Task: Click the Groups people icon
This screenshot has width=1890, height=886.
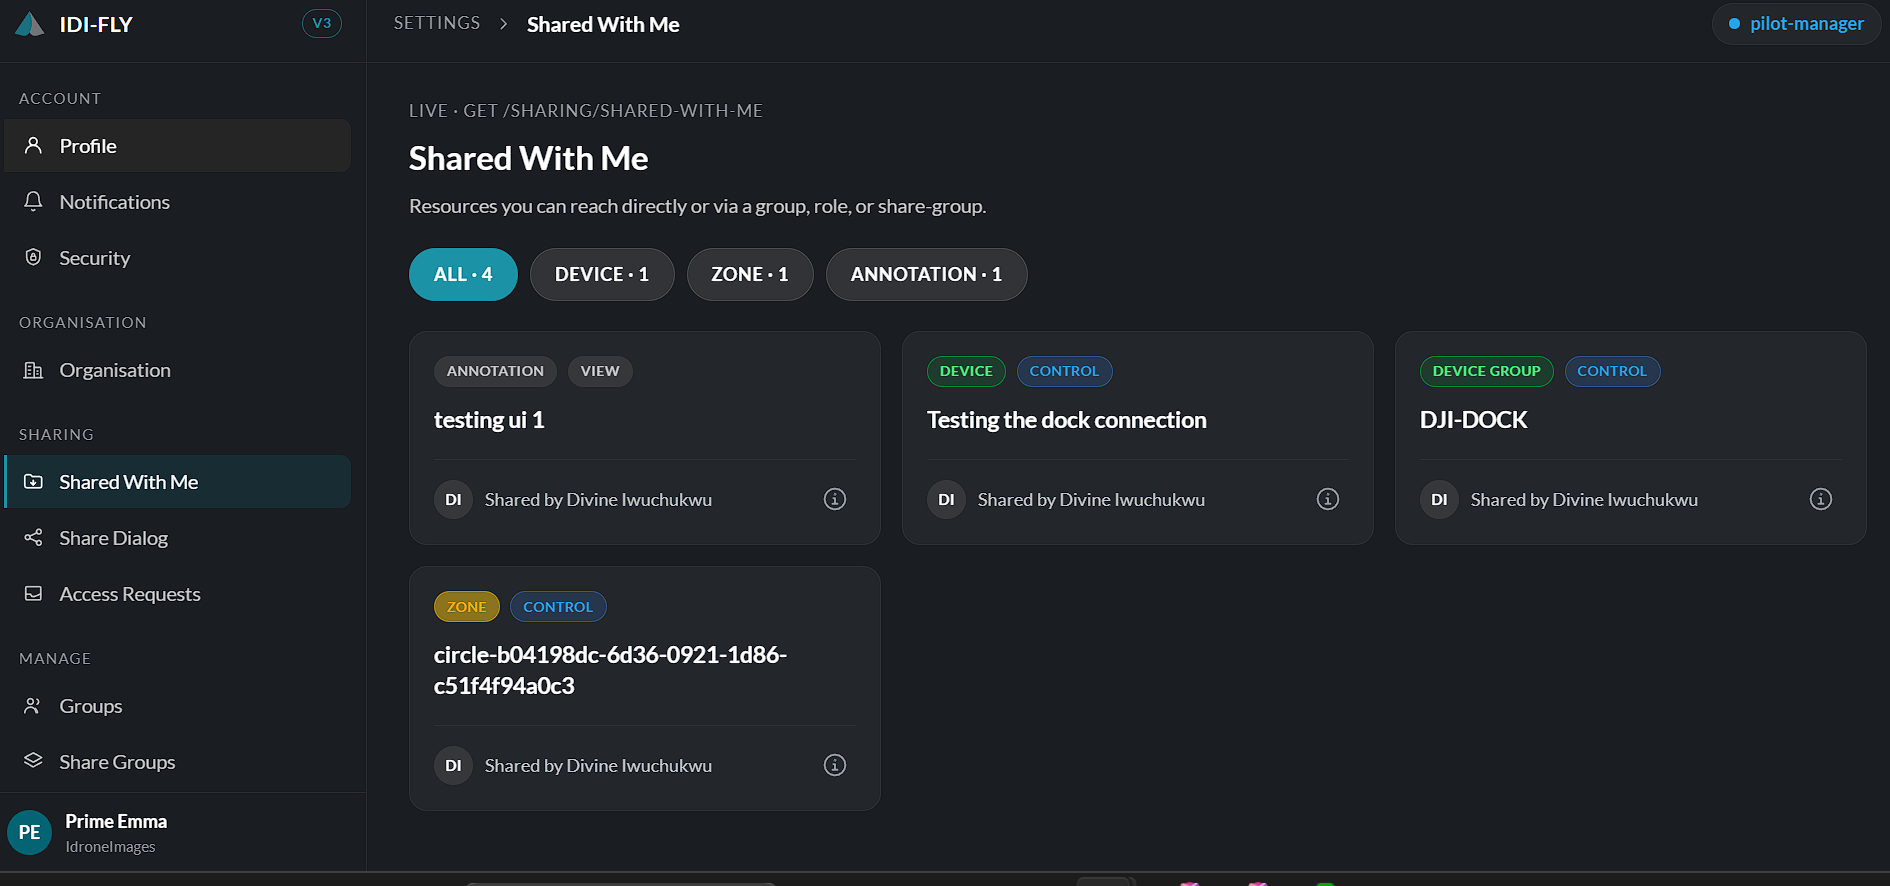Action: pyautogui.click(x=33, y=705)
